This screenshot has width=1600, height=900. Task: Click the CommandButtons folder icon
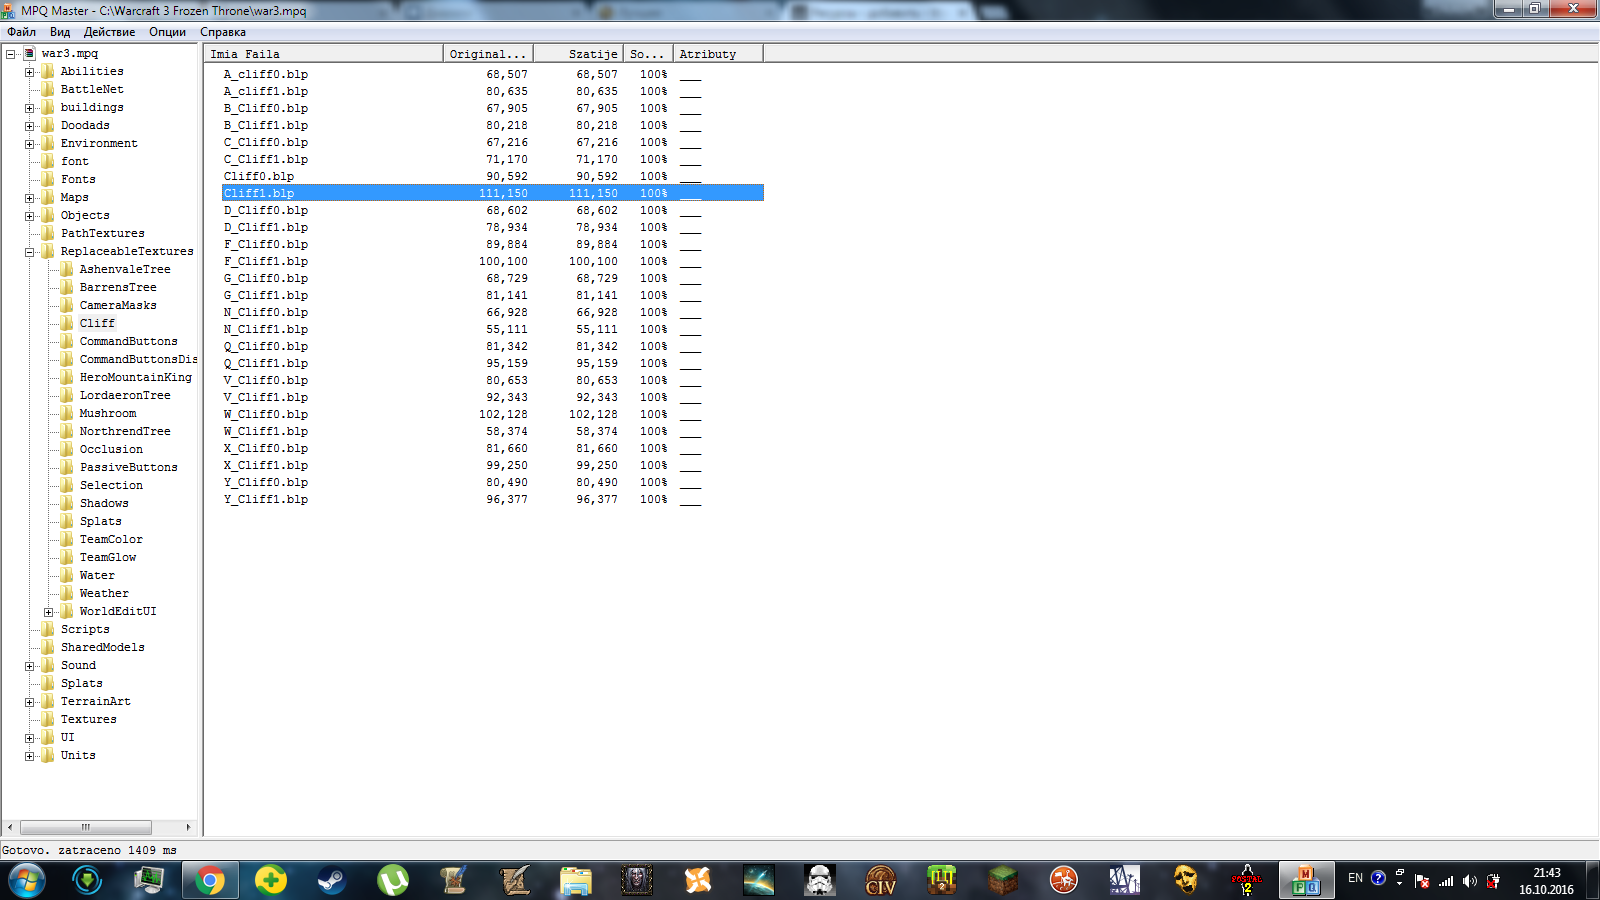pyautogui.click(x=67, y=342)
